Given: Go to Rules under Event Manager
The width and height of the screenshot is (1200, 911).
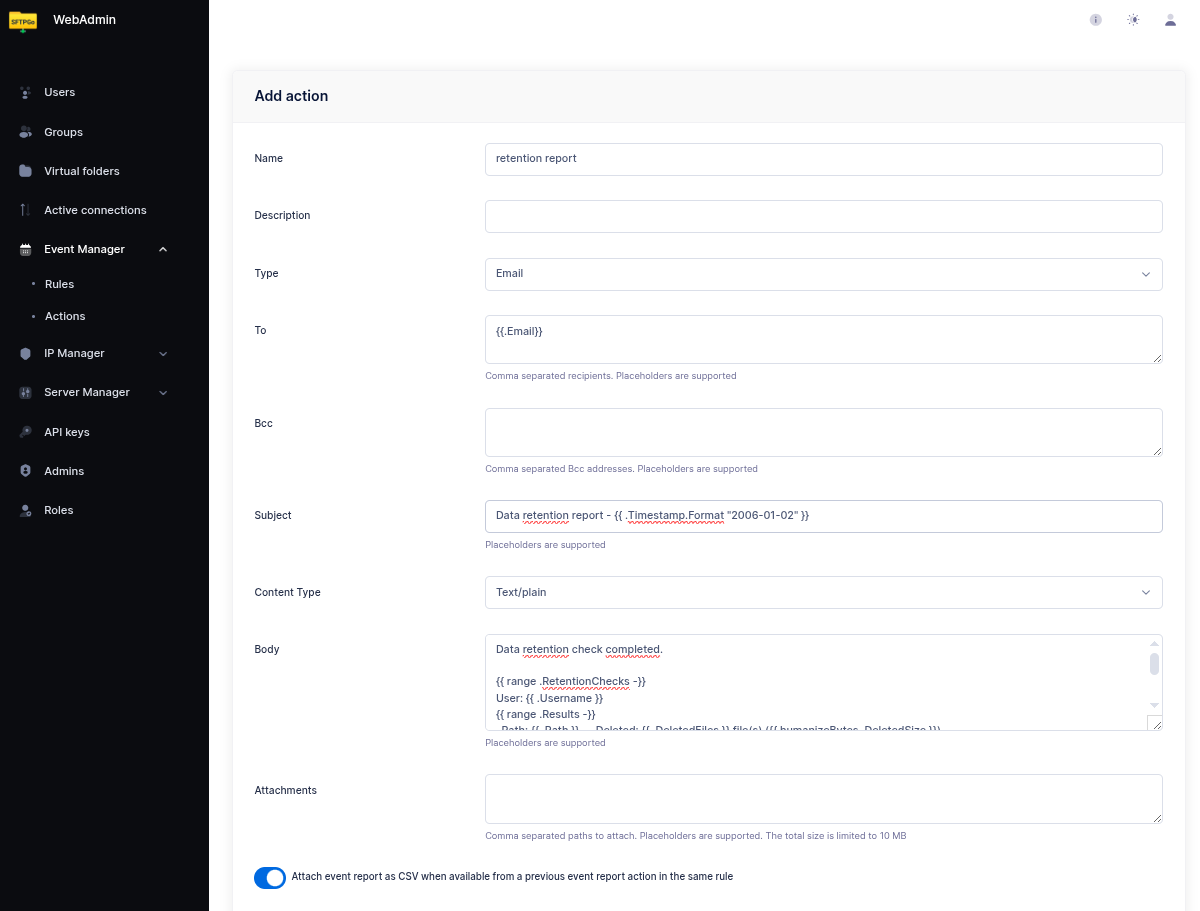Looking at the screenshot, I should pos(59,284).
